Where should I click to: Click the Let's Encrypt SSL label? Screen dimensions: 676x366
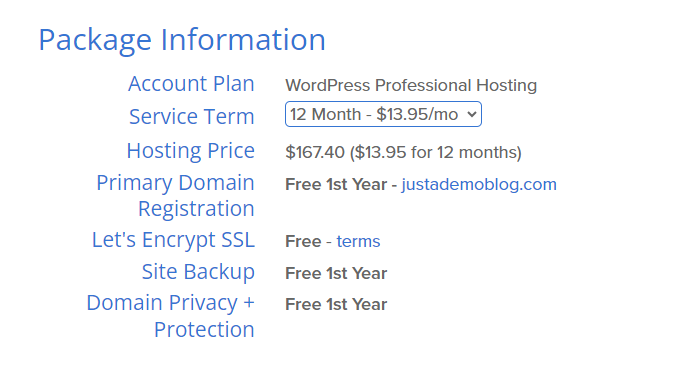[x=173, y=240]
